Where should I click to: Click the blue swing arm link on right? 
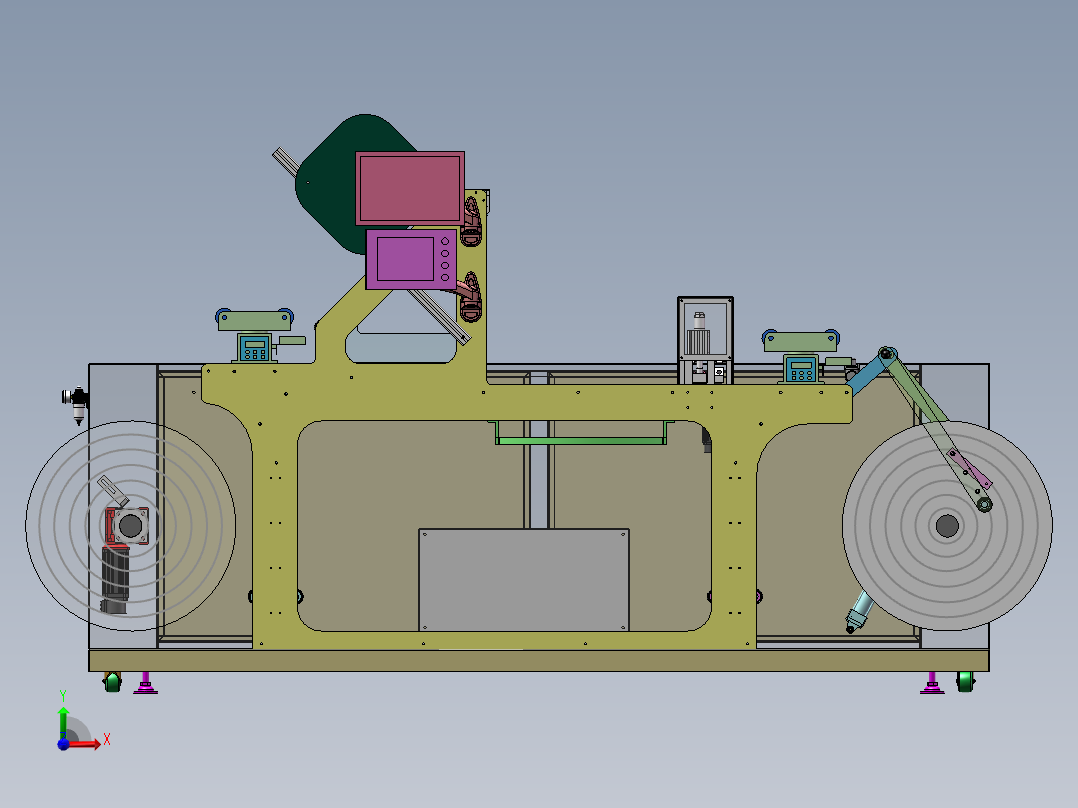871,372
